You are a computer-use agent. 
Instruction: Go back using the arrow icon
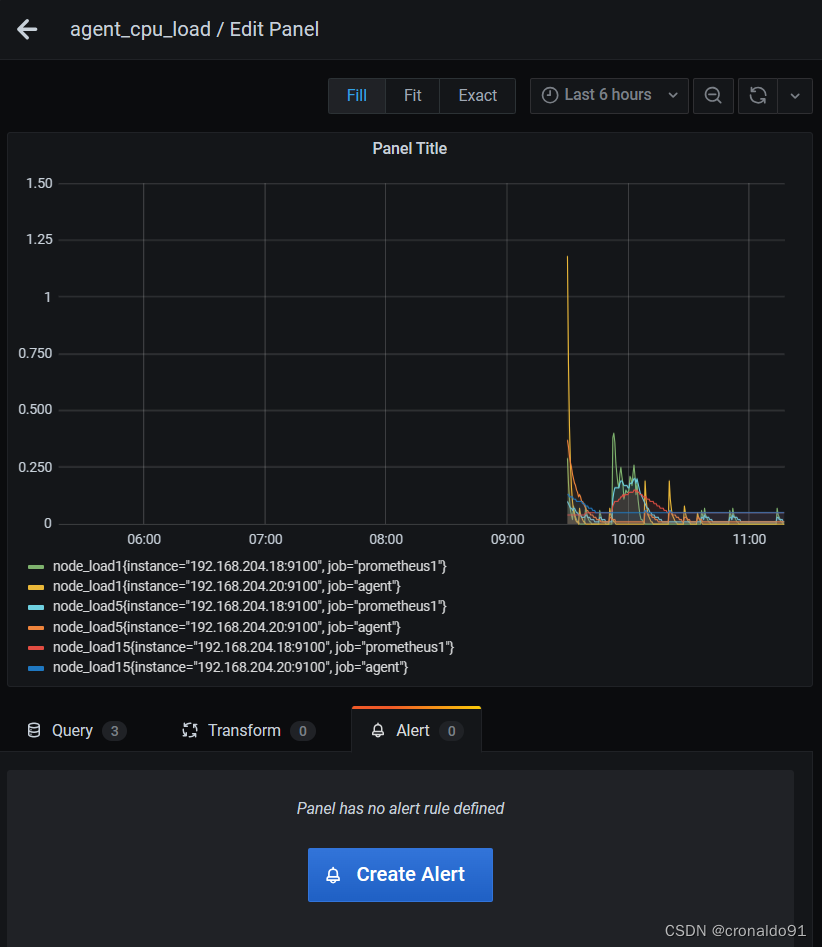coord(27,29)
